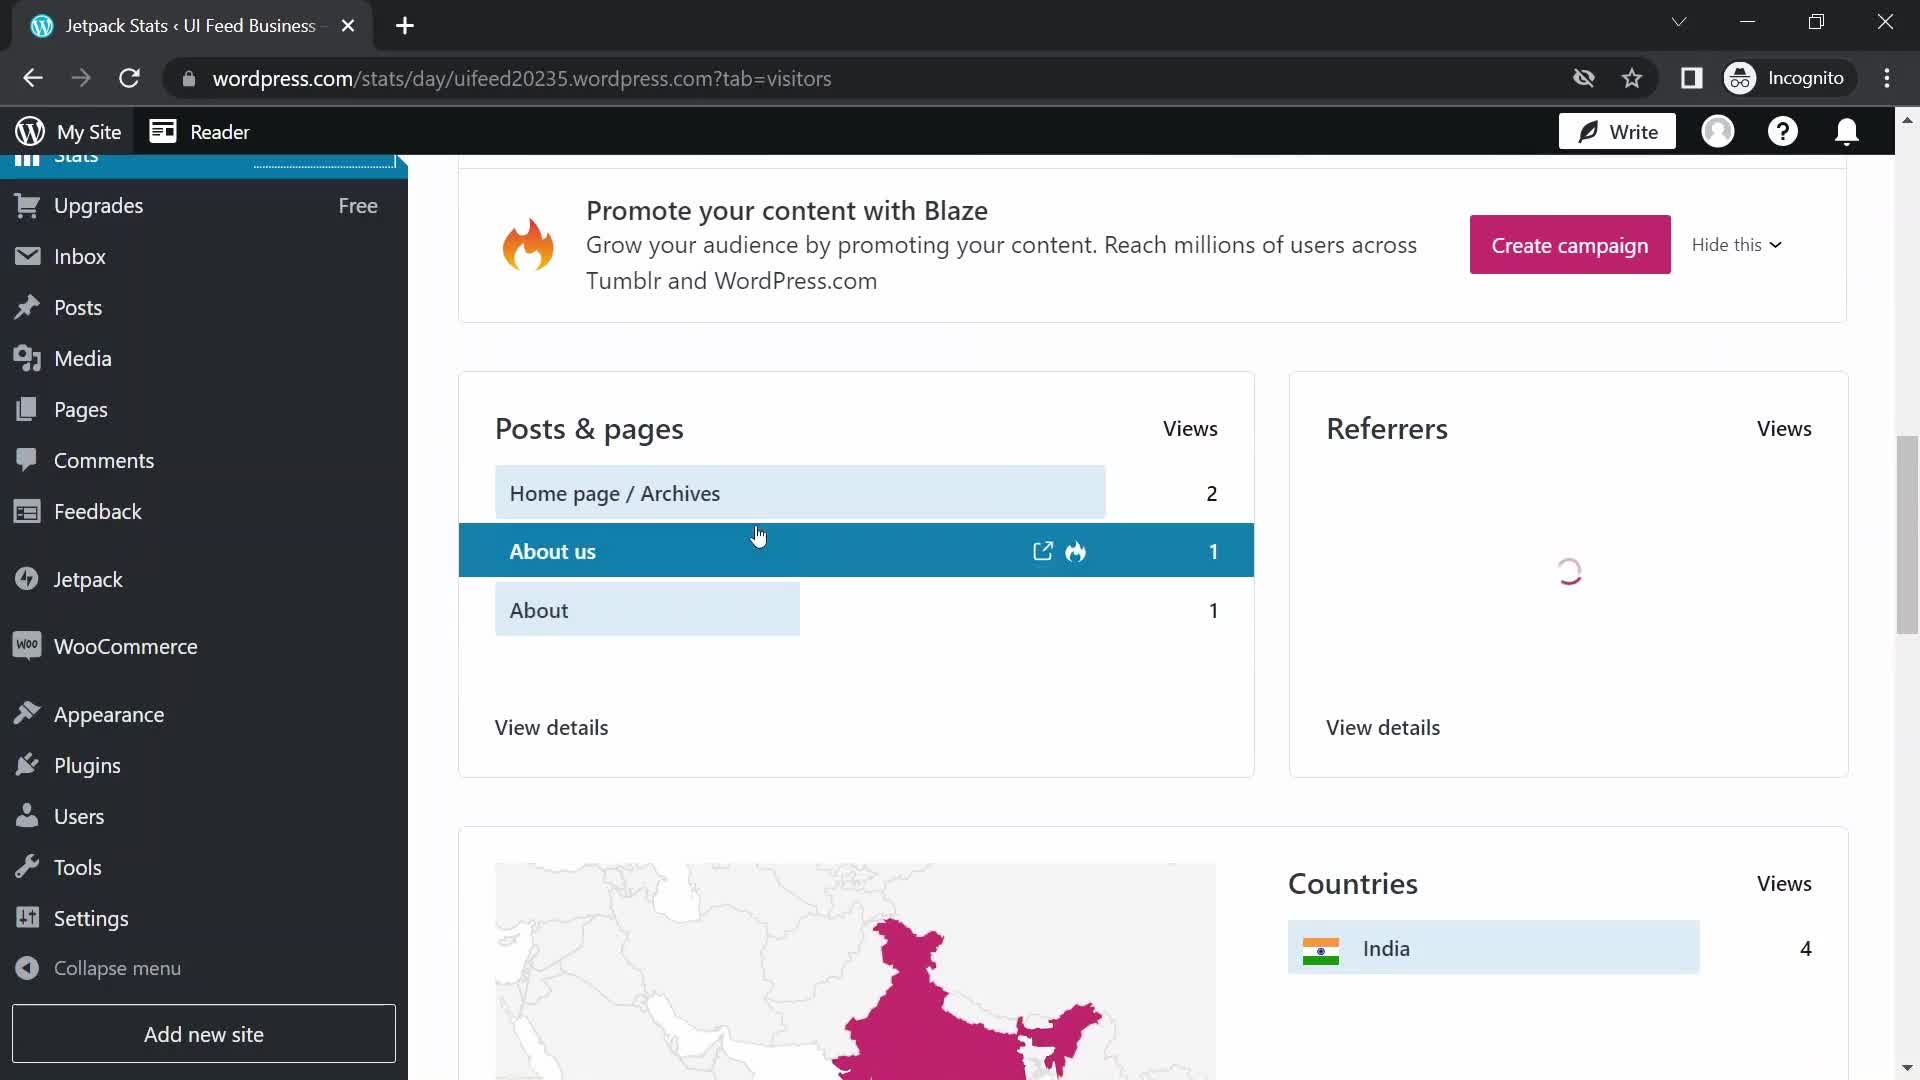Viewport: 1920px width, 1080px height.
Task: Go back in browser history
Action: pos(33,78)
